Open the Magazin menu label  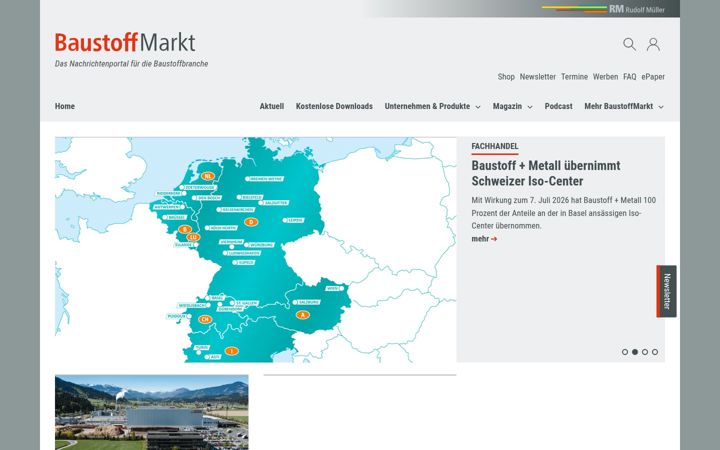coord(507,106)
